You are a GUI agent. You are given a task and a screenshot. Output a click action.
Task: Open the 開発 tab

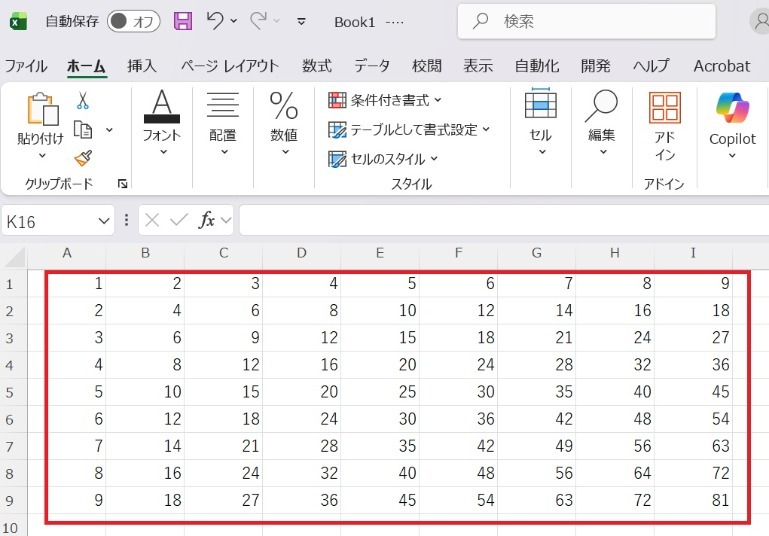[595, 66]
